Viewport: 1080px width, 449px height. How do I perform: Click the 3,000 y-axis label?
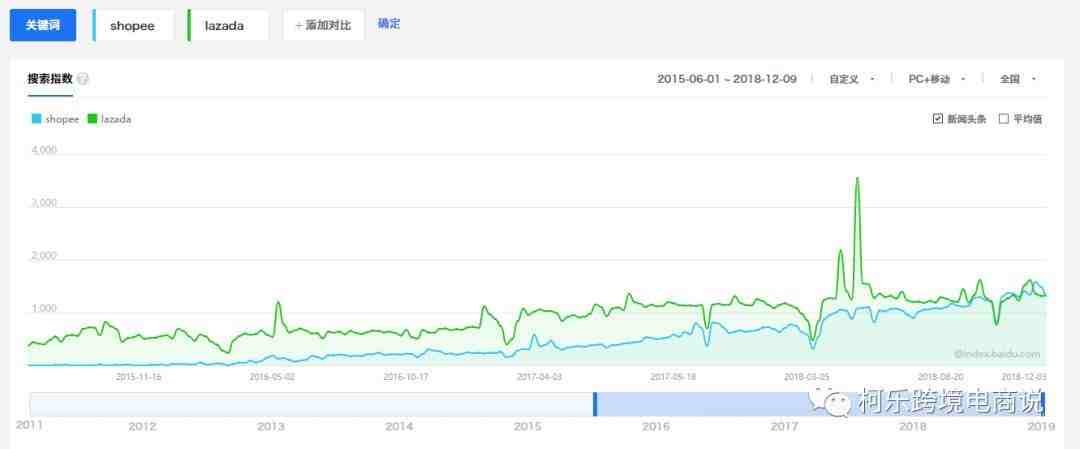point(43,203)
